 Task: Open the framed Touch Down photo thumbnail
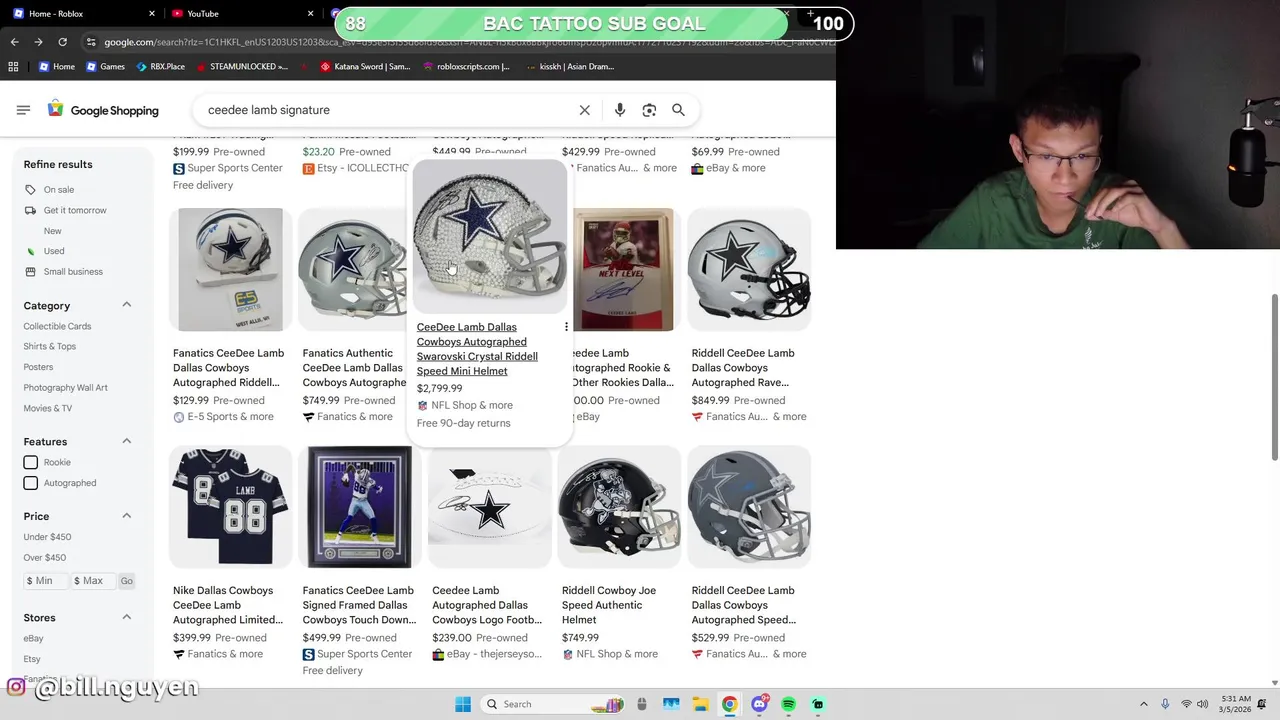[x=360, y=506]
